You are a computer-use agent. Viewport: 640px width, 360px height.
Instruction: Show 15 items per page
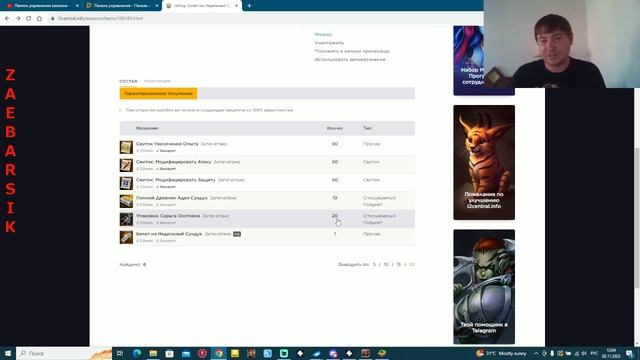point(398,264)
